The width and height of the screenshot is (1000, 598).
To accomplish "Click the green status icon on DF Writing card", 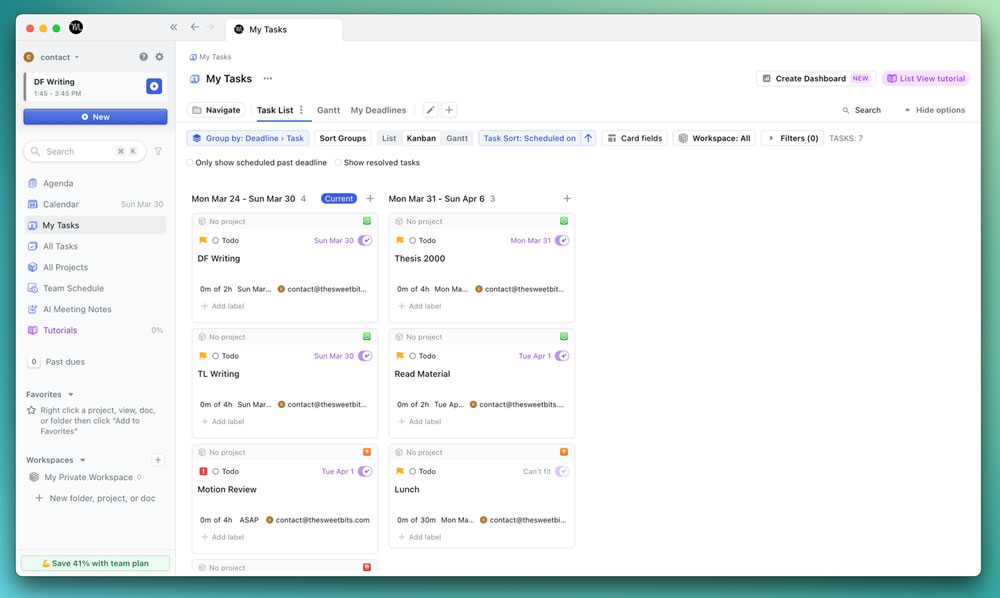I will 367,221.
